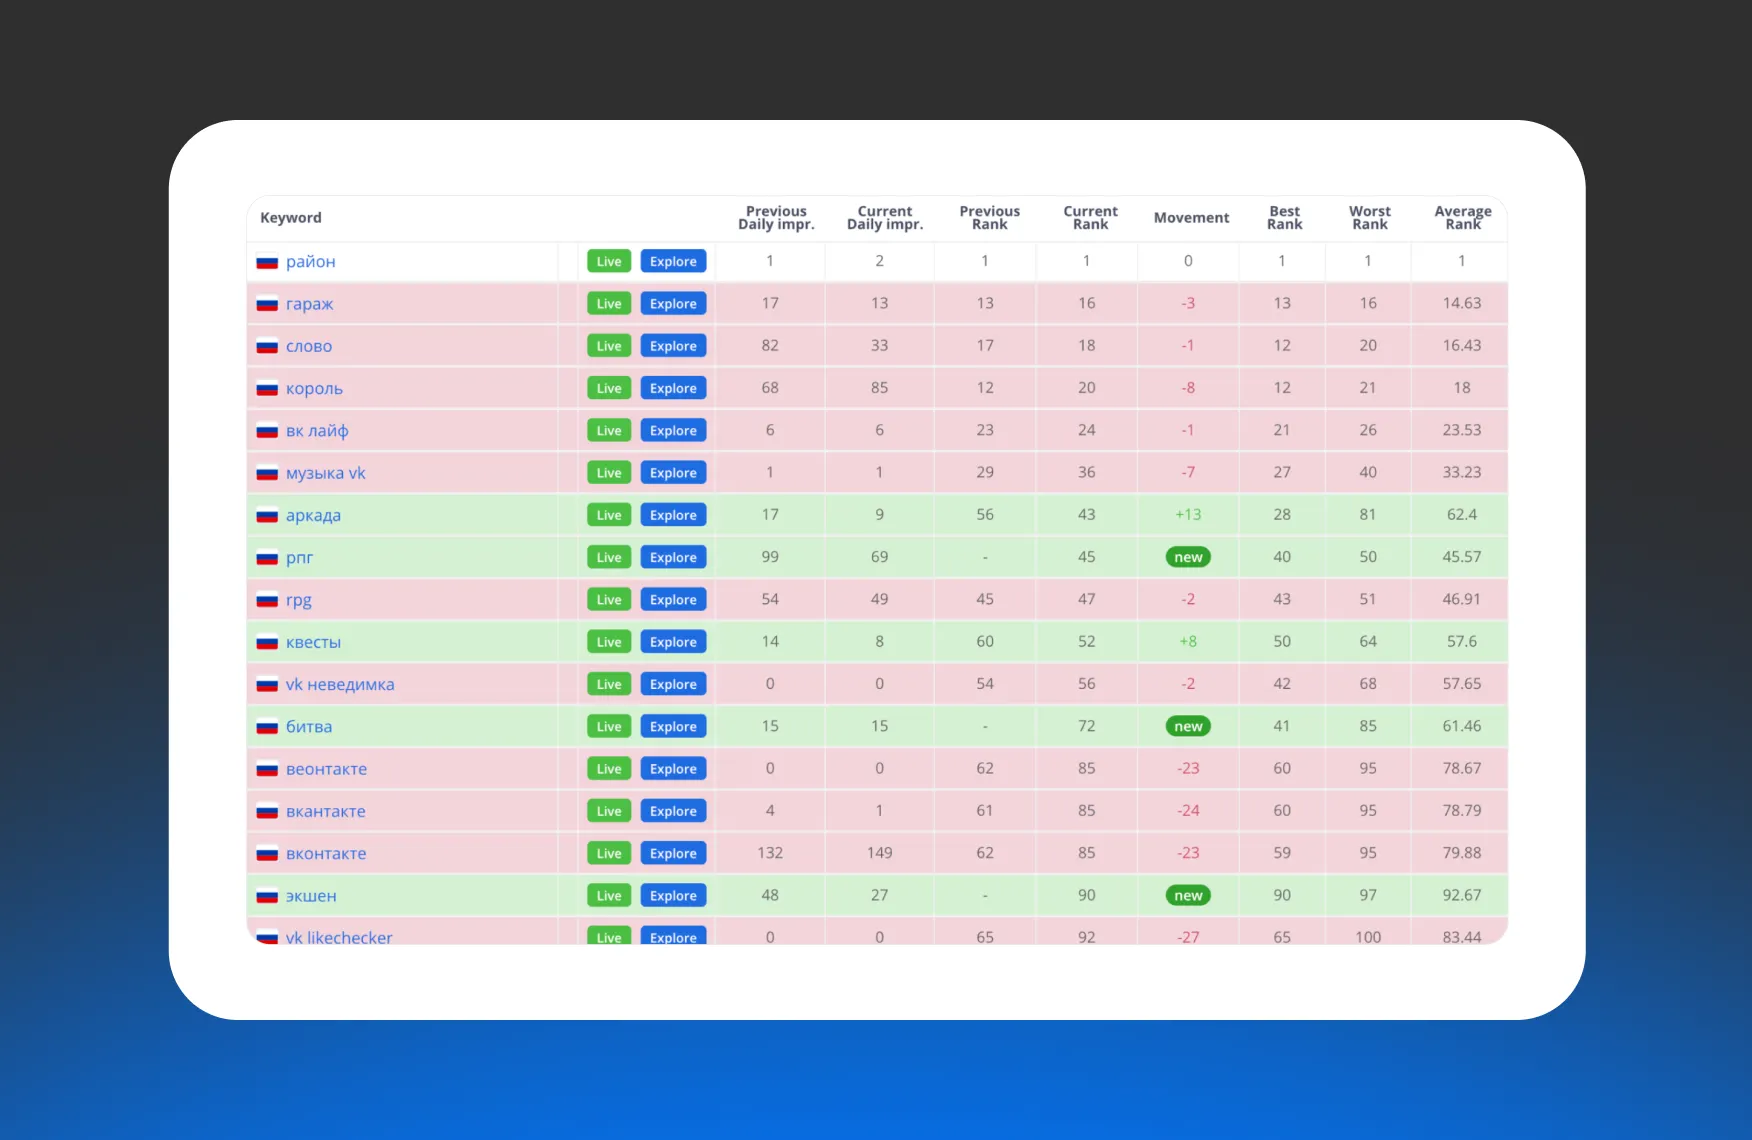Open the битва keyword link
Viewport: 1752px width, 1140px height.
pos(308,727)
